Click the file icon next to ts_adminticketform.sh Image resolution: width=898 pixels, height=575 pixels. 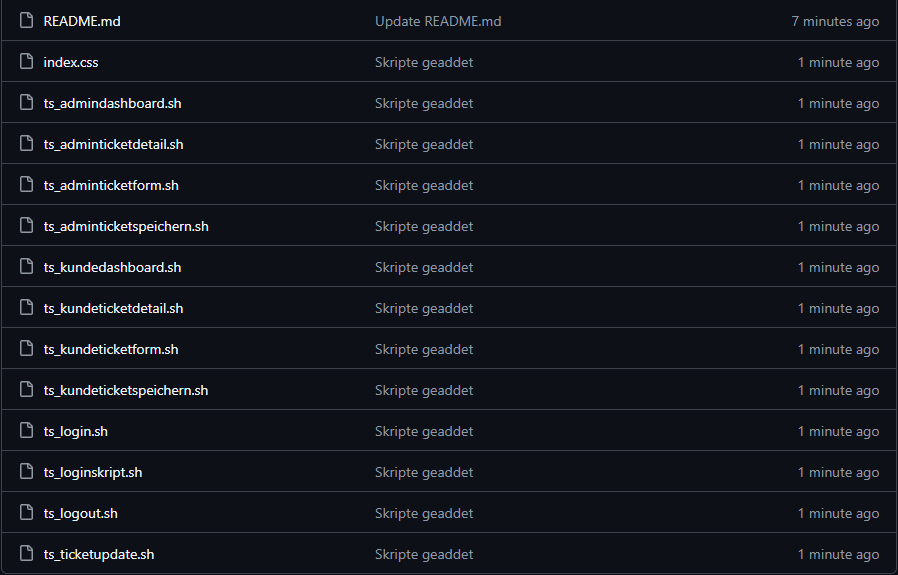[x=26, y=185]
